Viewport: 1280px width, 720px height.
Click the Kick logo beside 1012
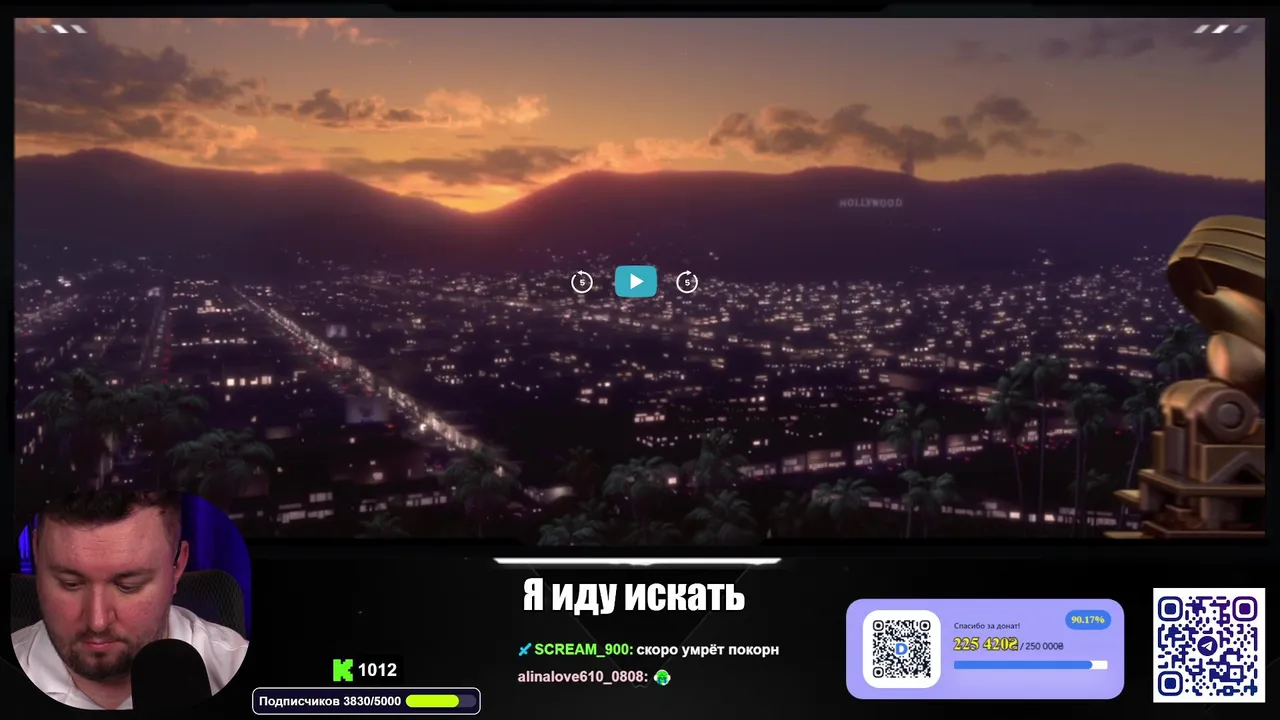point(343,670)
